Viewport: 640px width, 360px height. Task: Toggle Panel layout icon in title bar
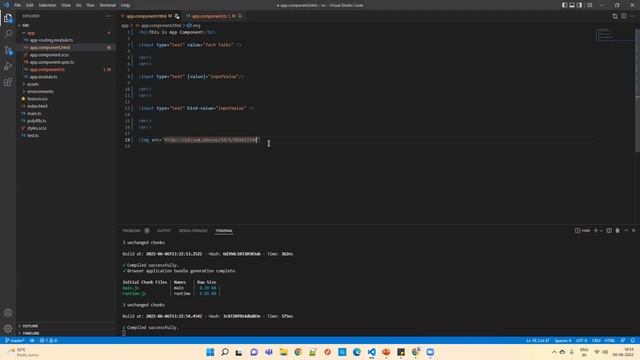(572, 5)
